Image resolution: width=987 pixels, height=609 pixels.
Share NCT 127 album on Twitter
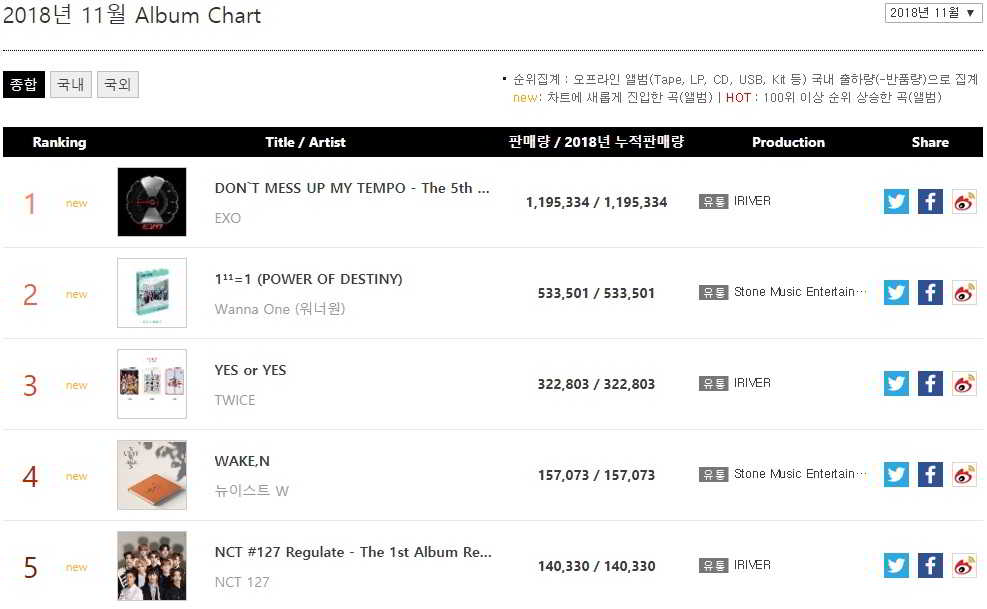click(896, 566)
